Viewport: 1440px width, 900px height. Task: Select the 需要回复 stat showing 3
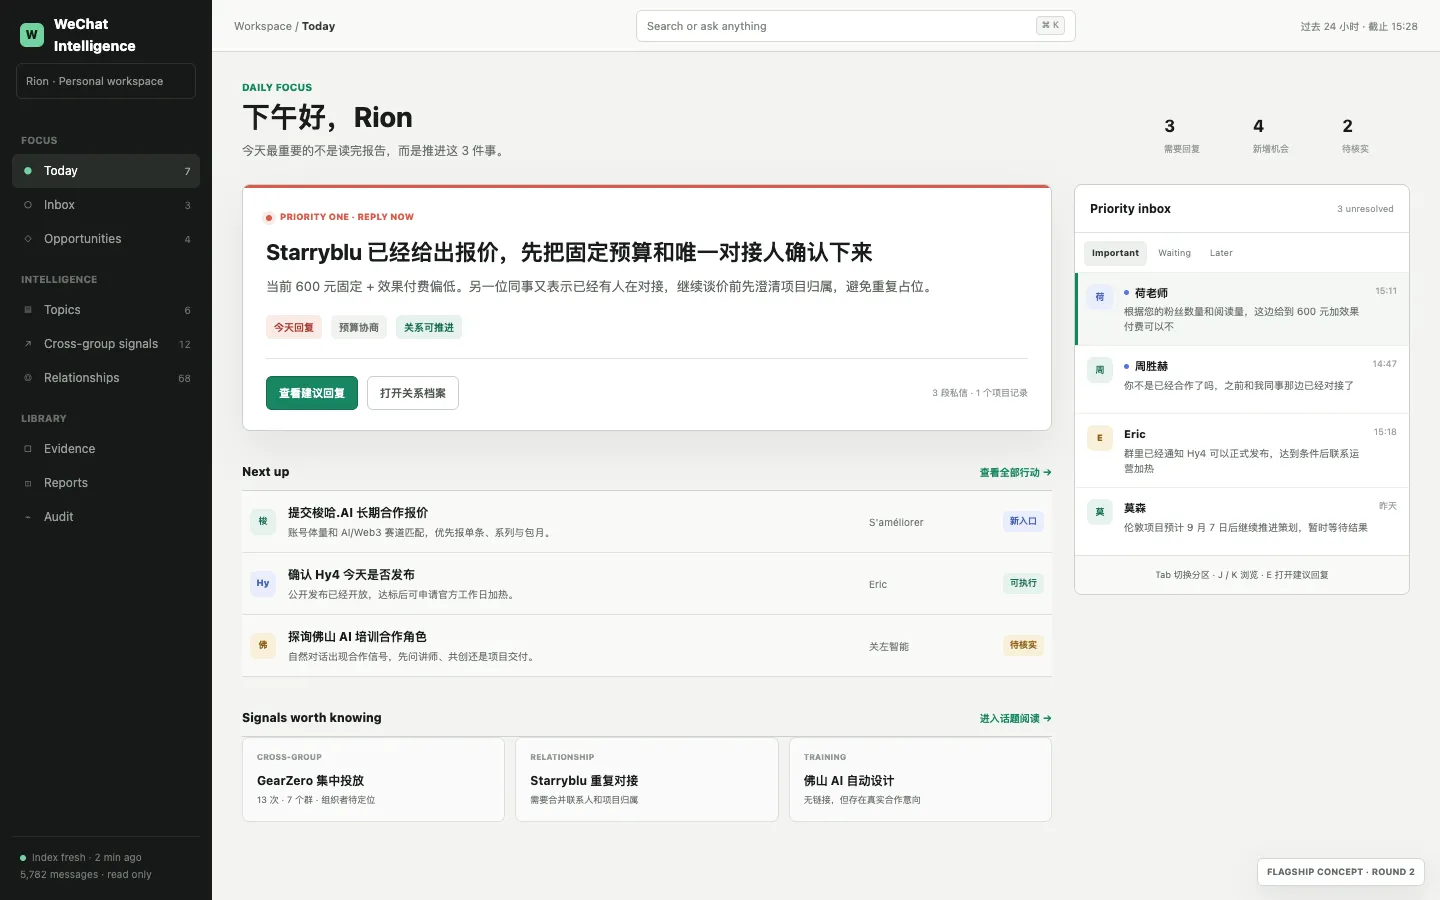pyautogui.click(x=1181, y=136)
